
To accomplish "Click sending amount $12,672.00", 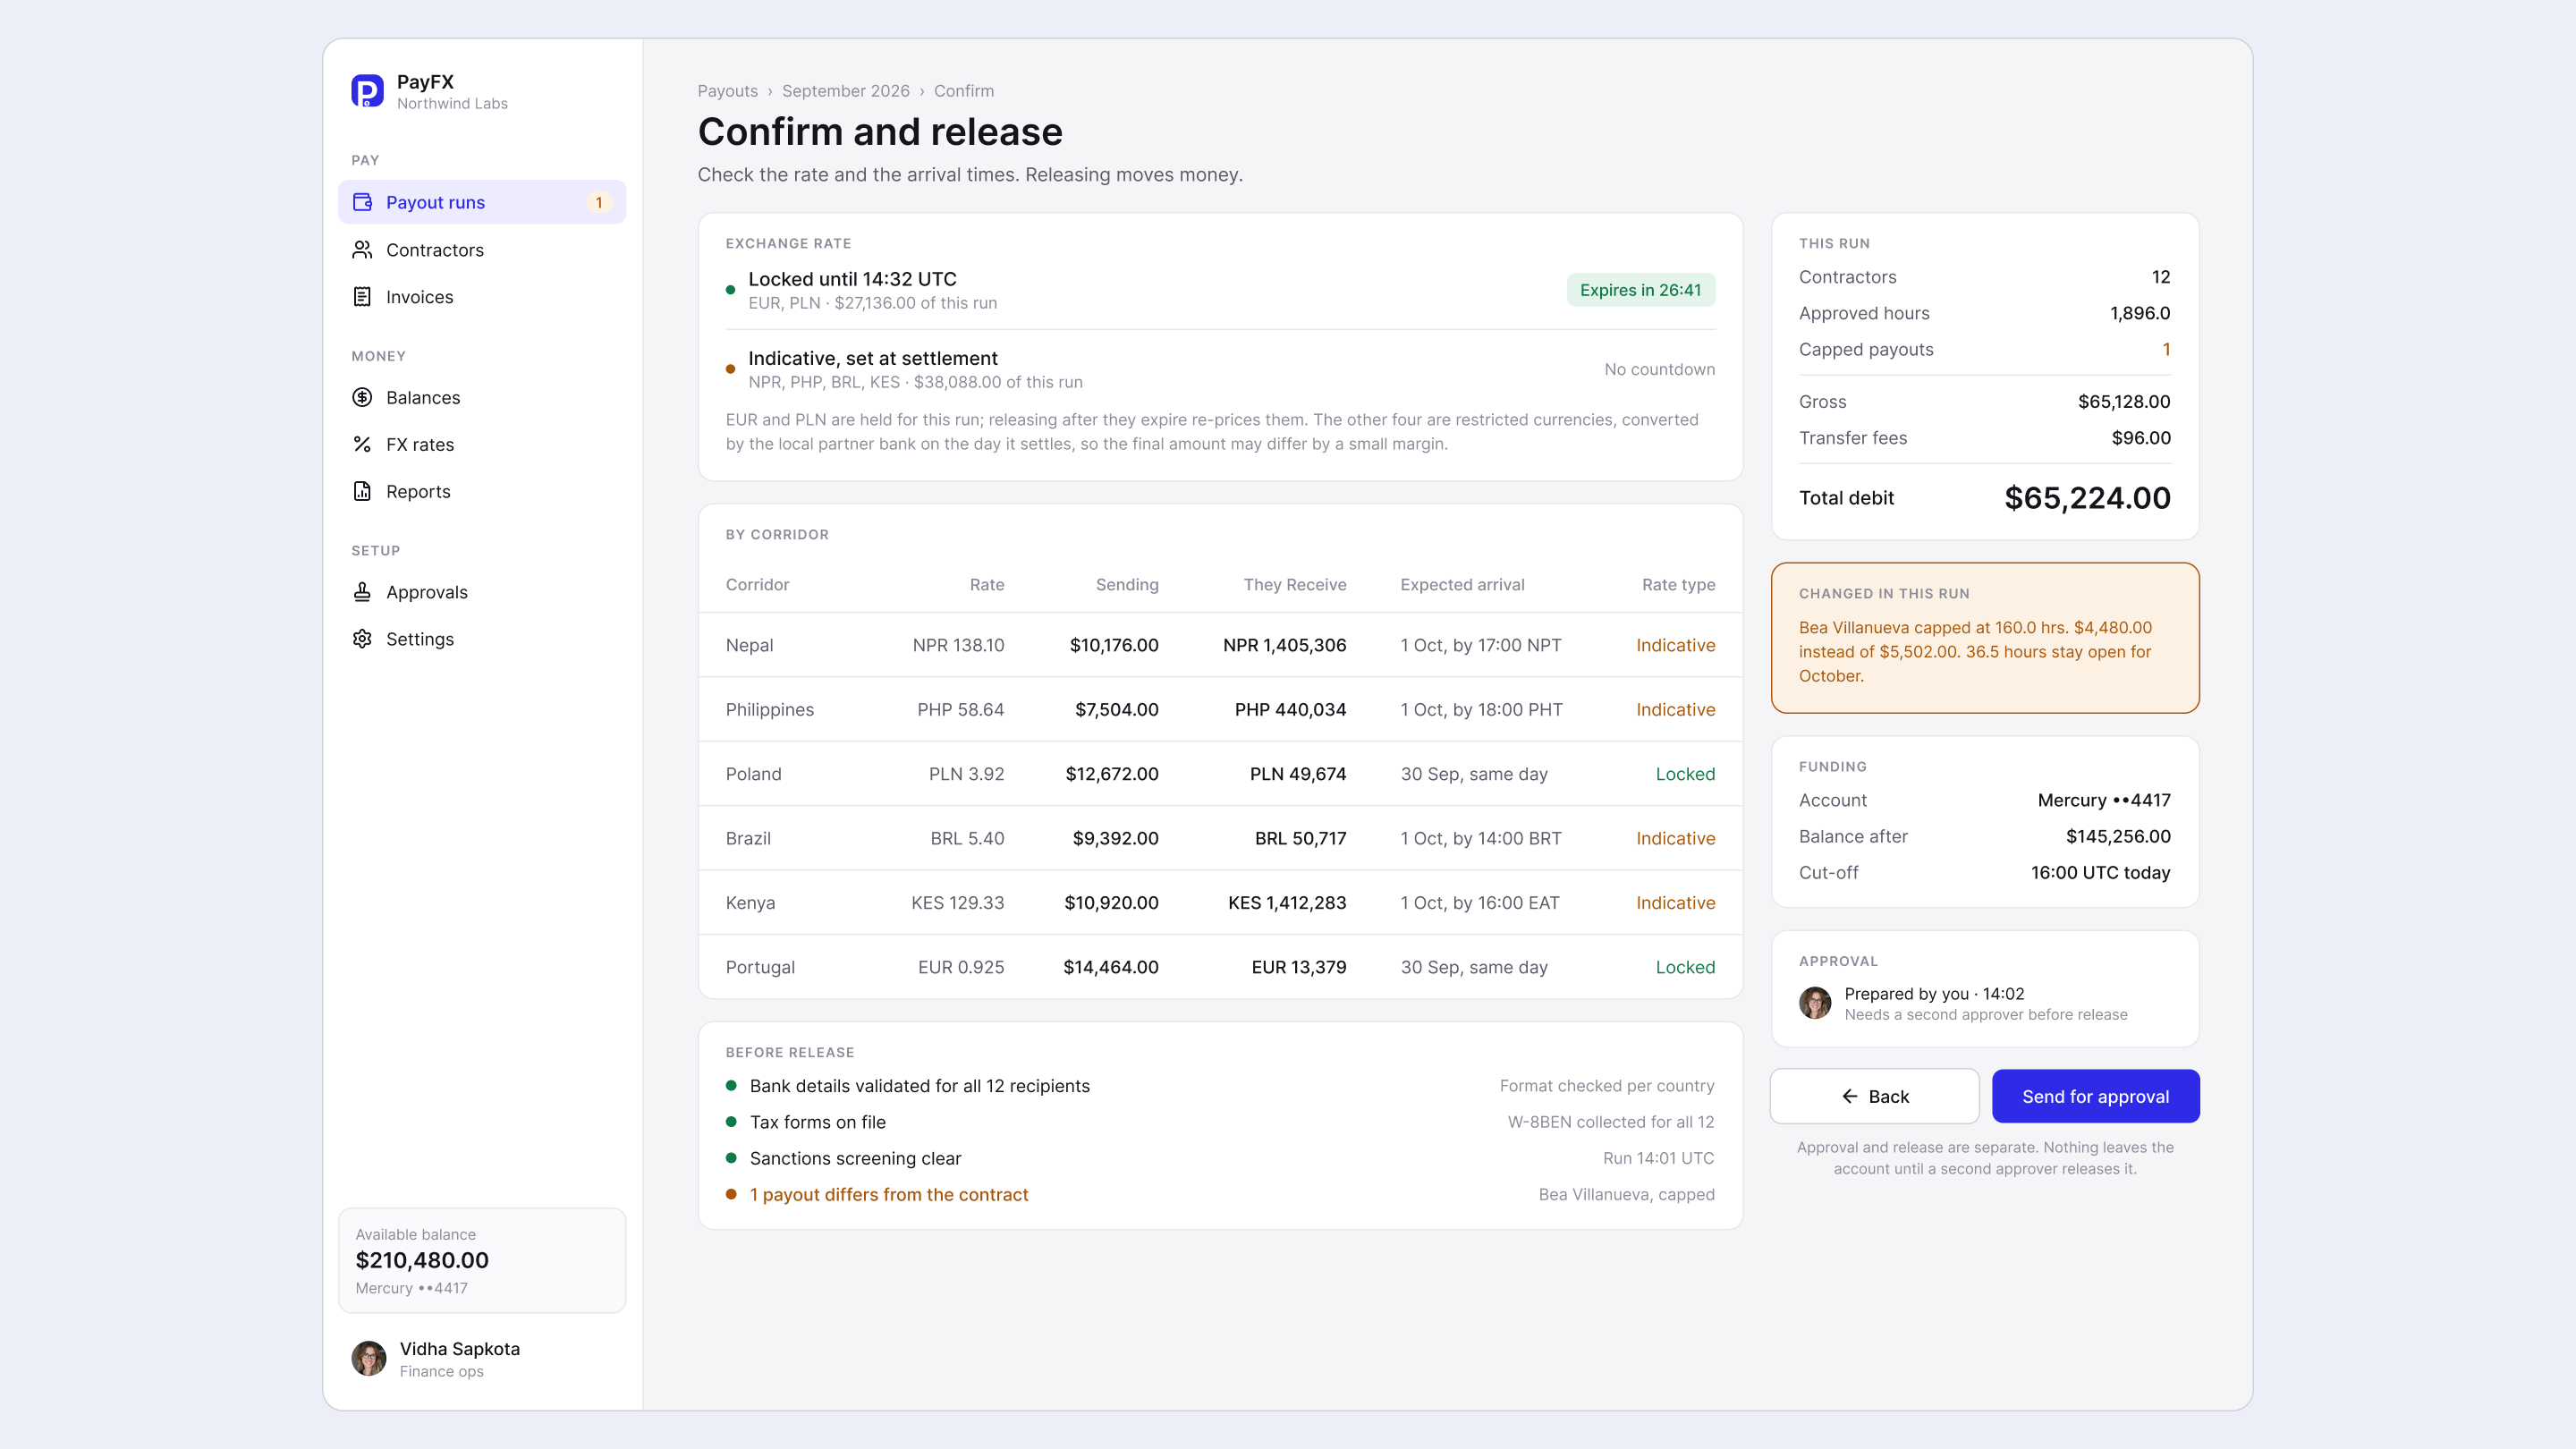I will [1112, 774].
